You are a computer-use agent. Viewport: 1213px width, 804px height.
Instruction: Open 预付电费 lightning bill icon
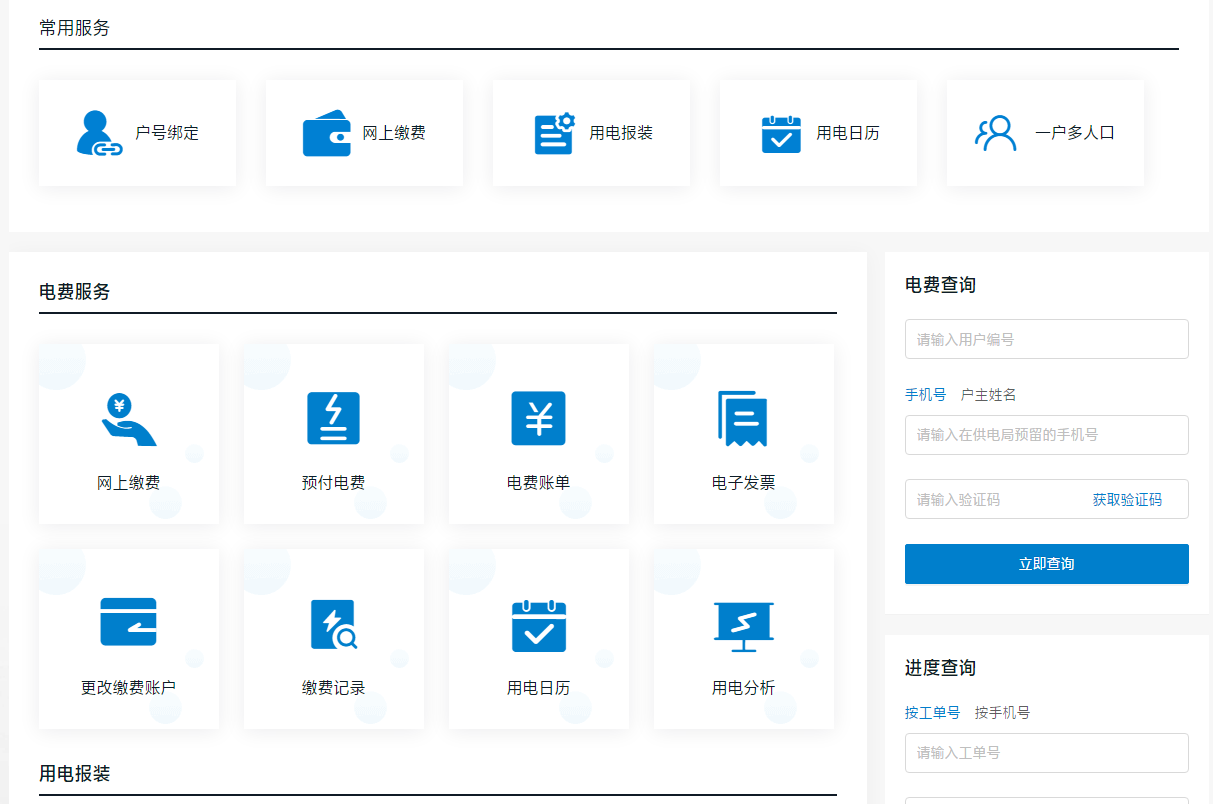(333, 418)
